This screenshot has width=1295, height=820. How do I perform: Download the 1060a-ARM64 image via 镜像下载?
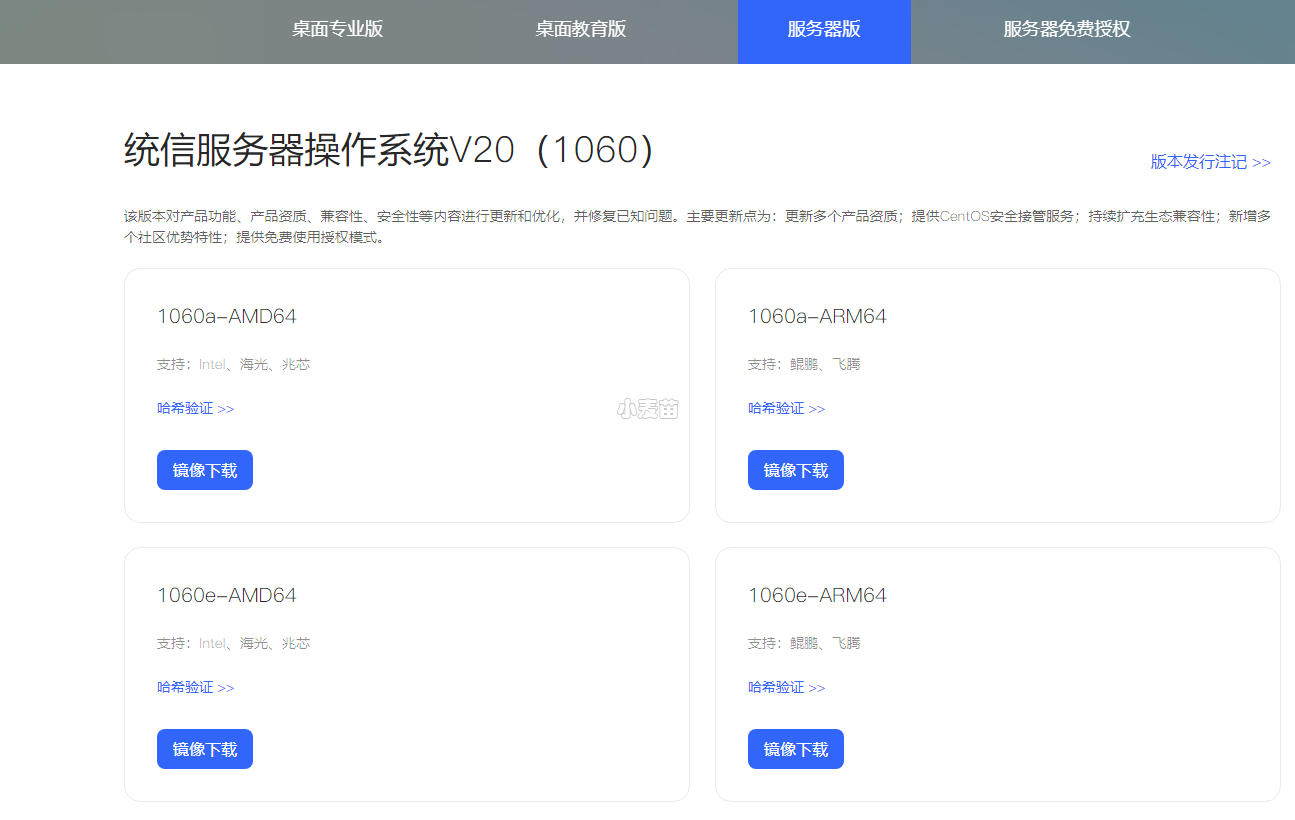(x=796, y=470)
